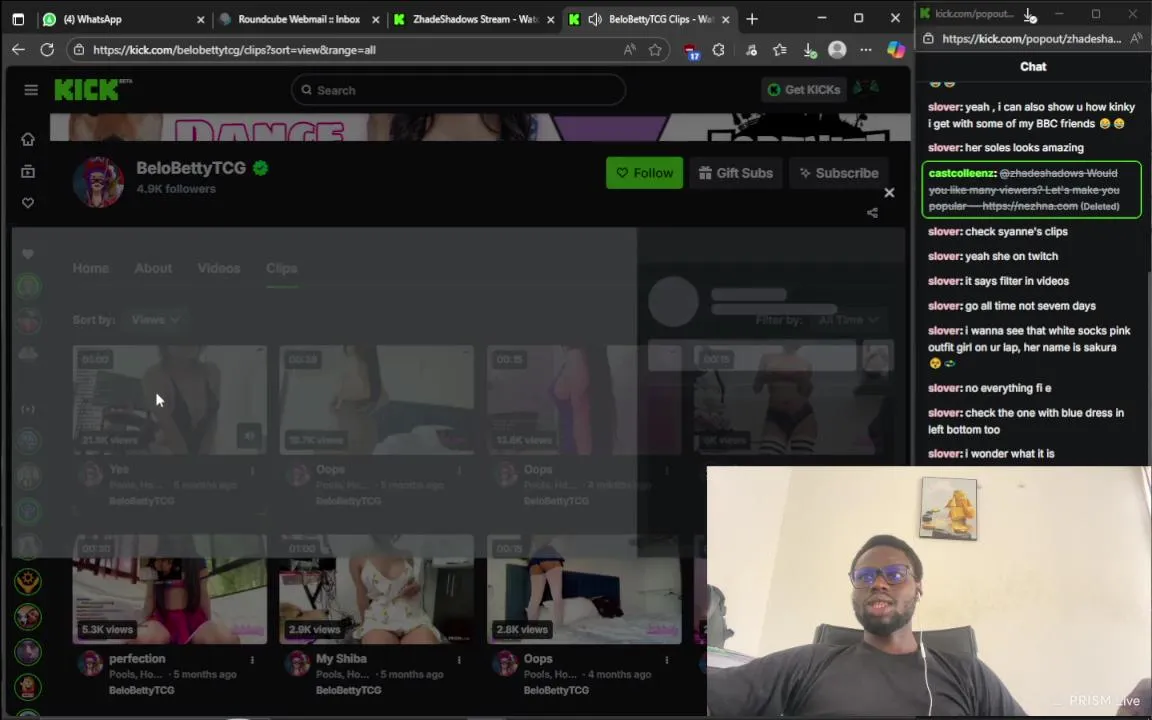Open the browser downloads icon
Viewport: 1152px width, 720px height.
[x=809, y=49]
